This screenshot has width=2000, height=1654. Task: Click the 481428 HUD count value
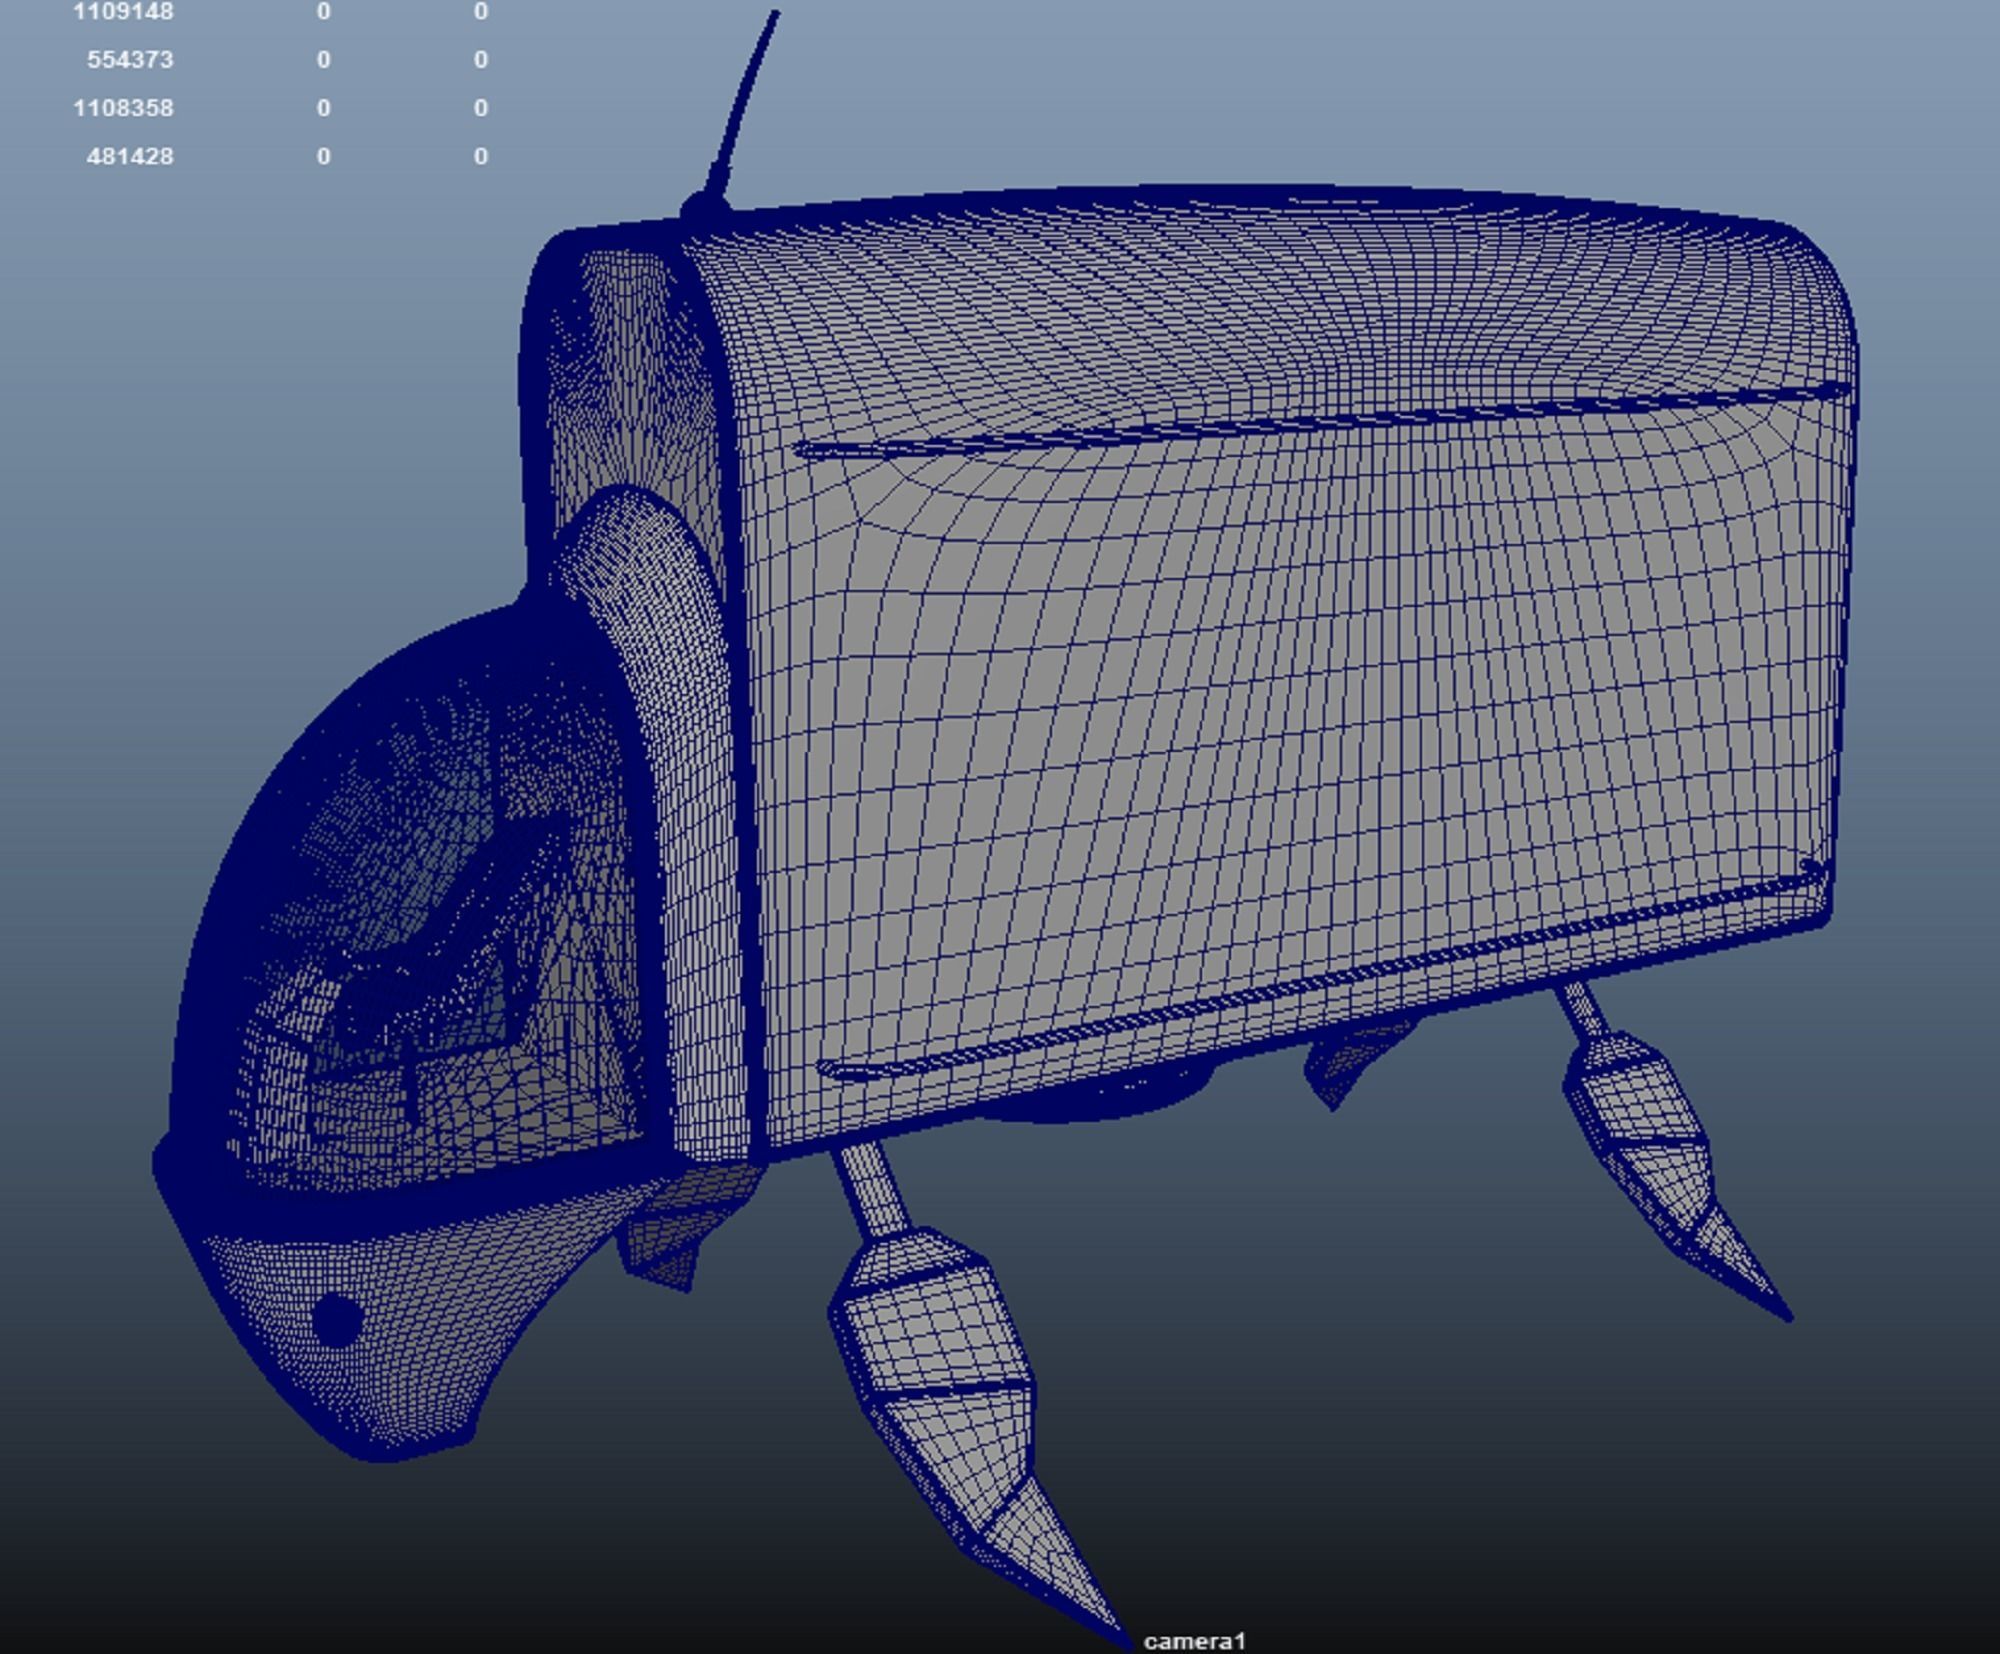(130, 156)
